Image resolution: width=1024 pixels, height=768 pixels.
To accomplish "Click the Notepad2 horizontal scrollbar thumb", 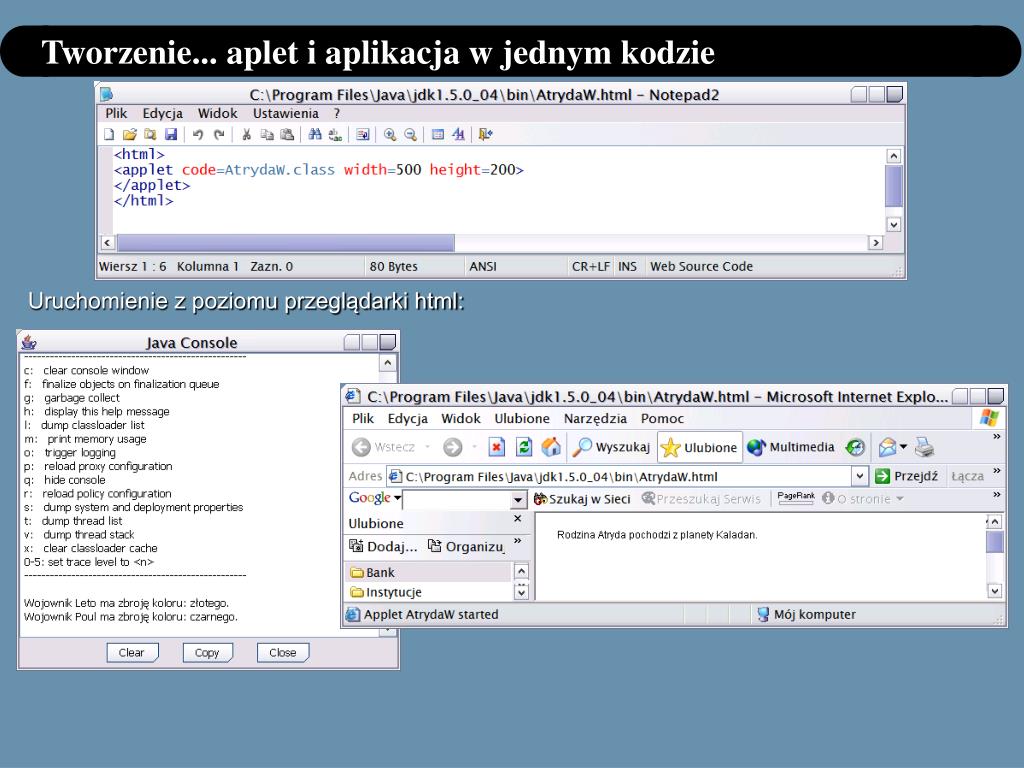I will click(285, 243).
